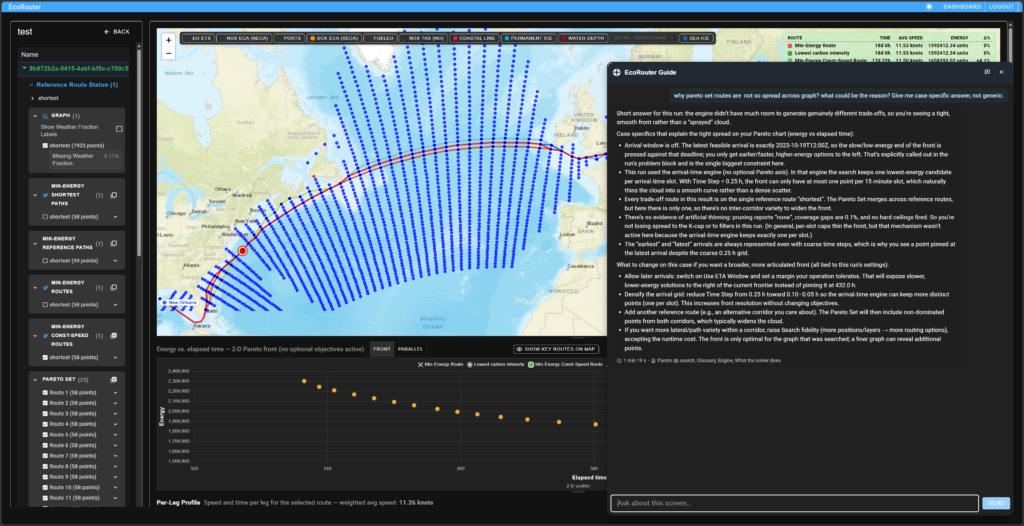Uncheck Route 1 in Pareto Set
The image size is (1024, 526).
pos(44,393)
